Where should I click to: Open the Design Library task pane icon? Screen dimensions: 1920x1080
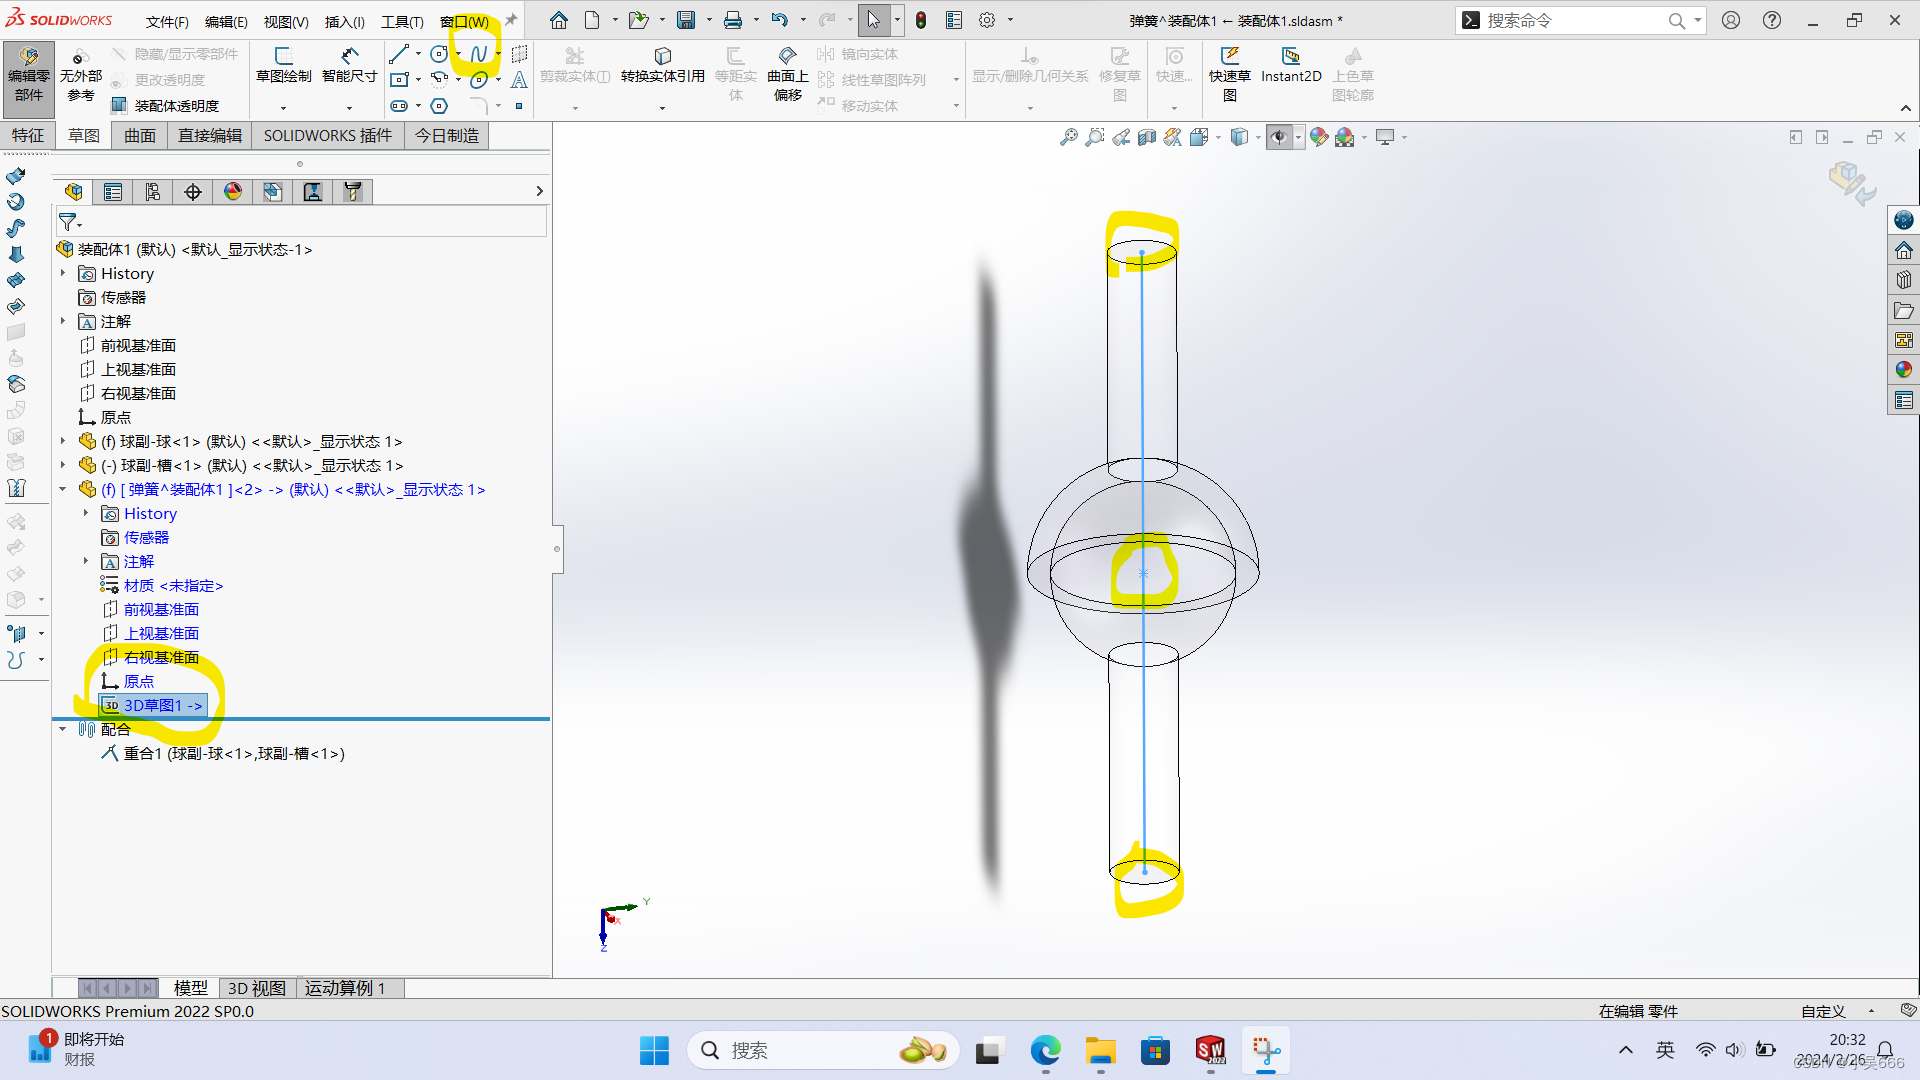coord(1903,280)
